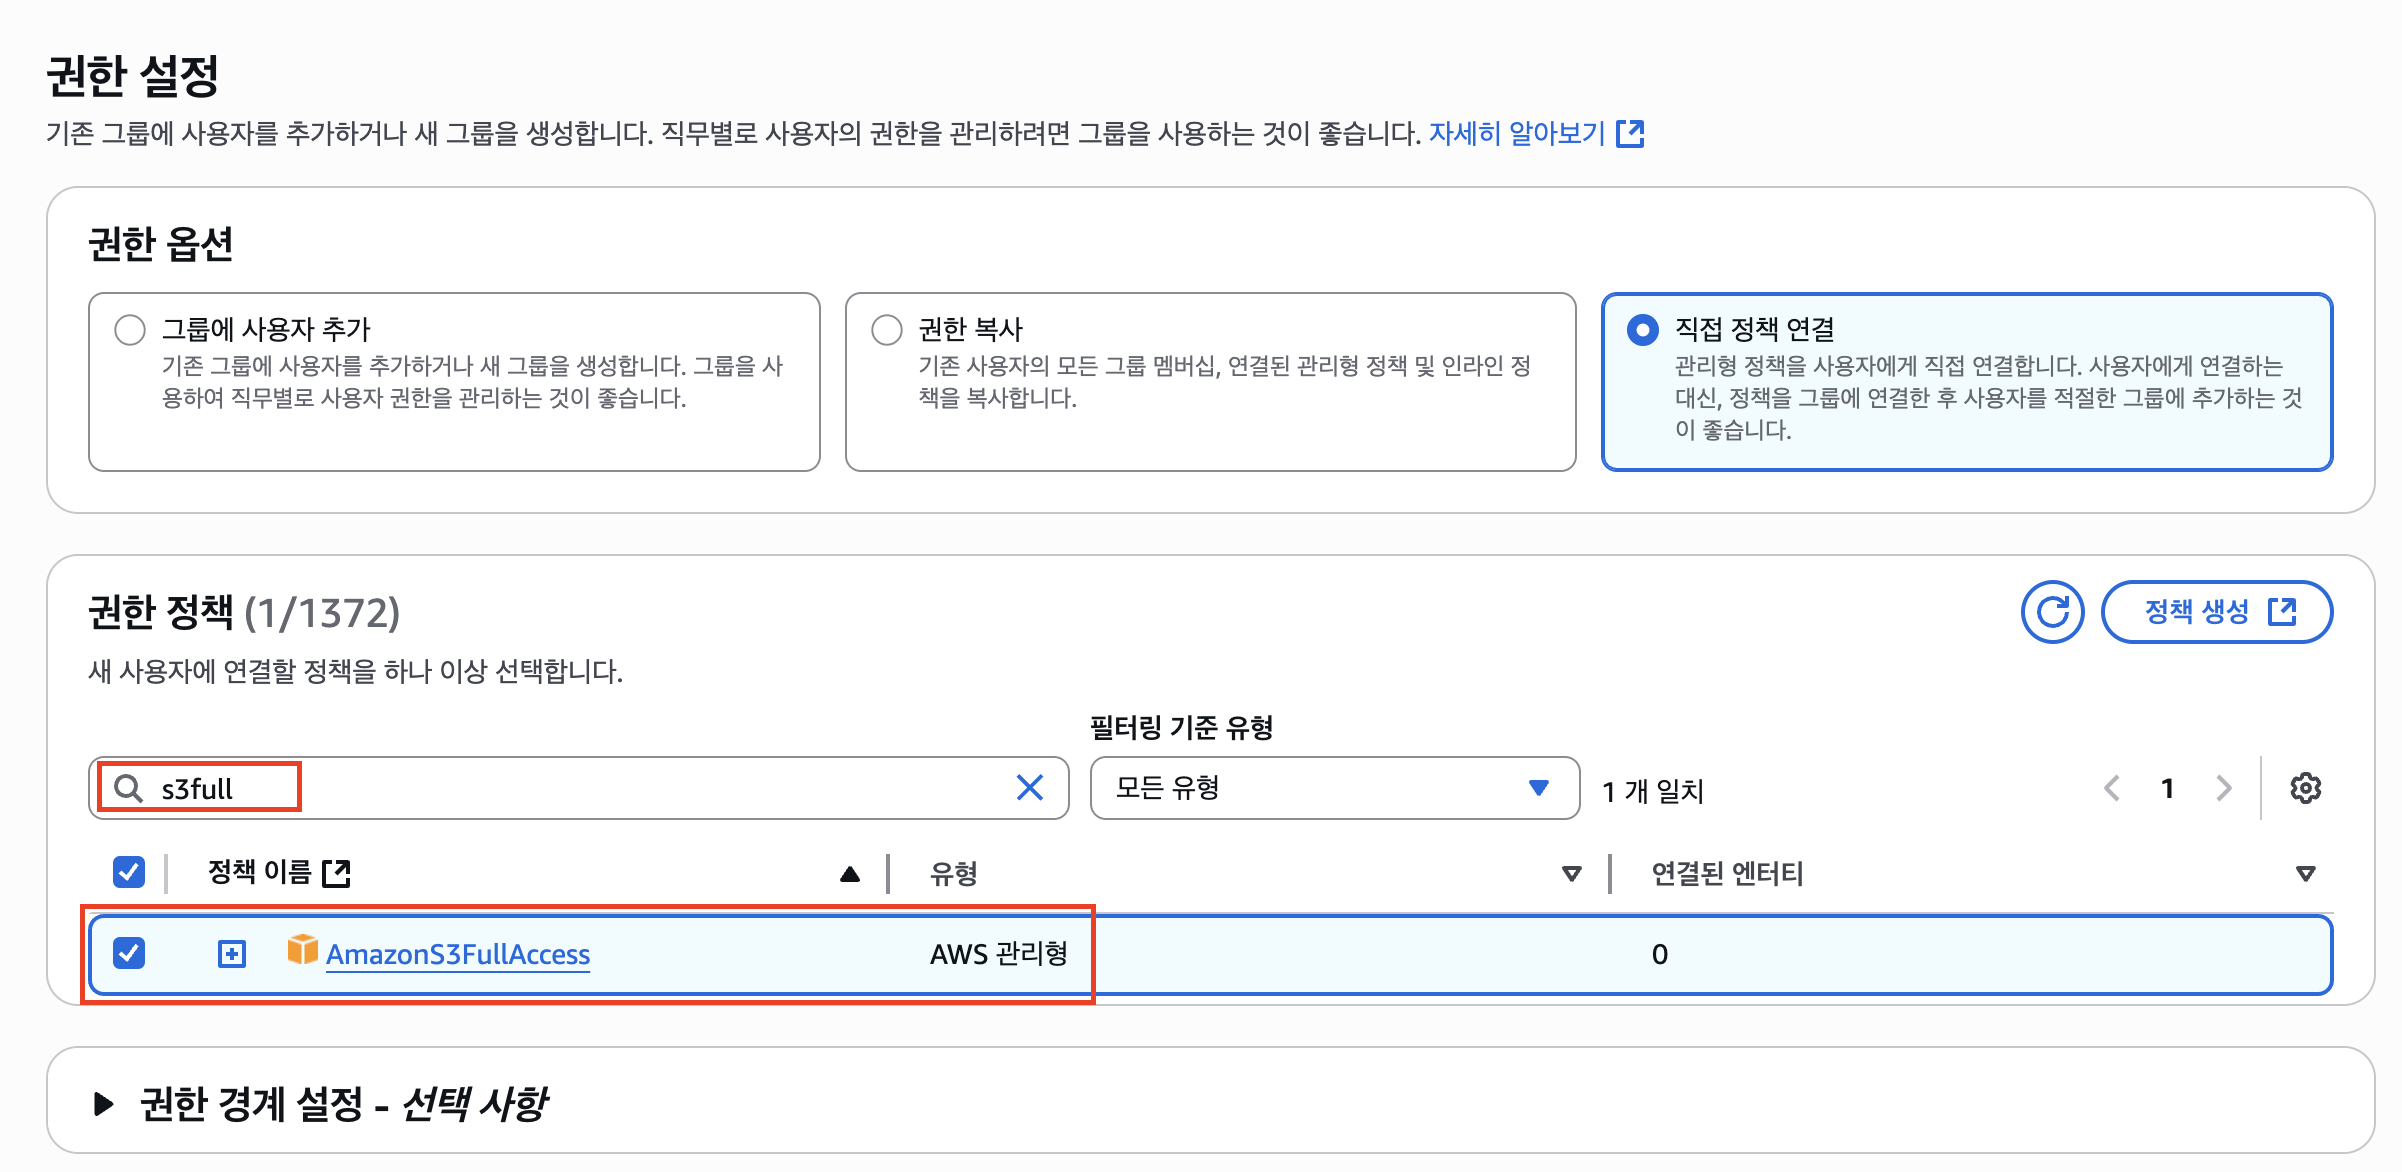Viewport: 2402px width, 1172px height.
Task: Click the orange AWS managed policy cube icon
Action: pos(302,950)
